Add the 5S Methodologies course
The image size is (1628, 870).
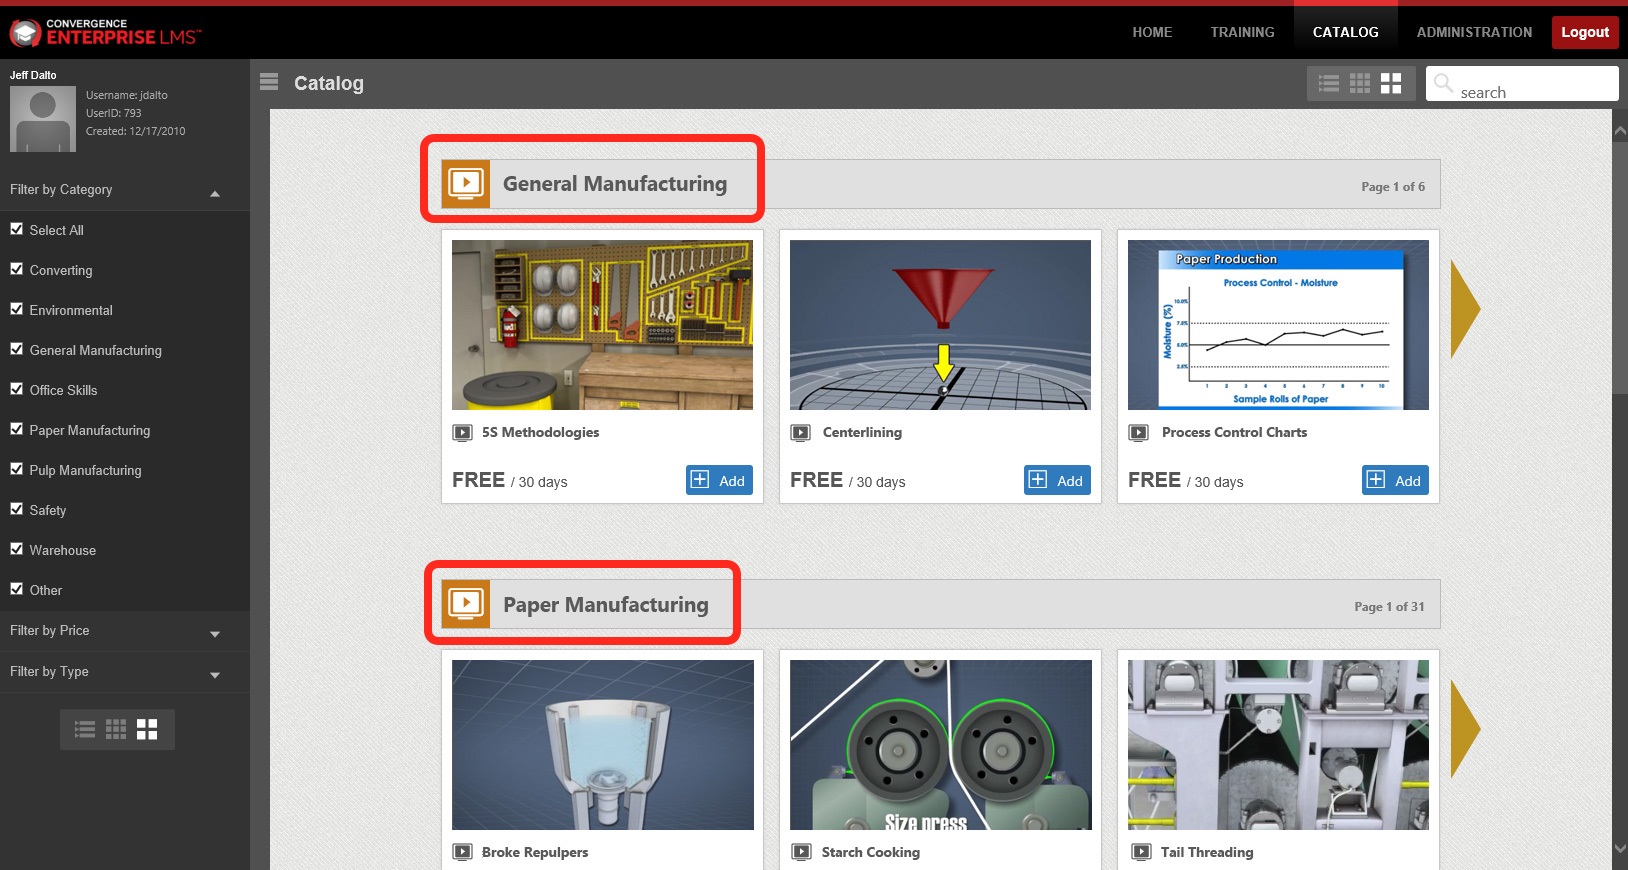tap(719, 481)
